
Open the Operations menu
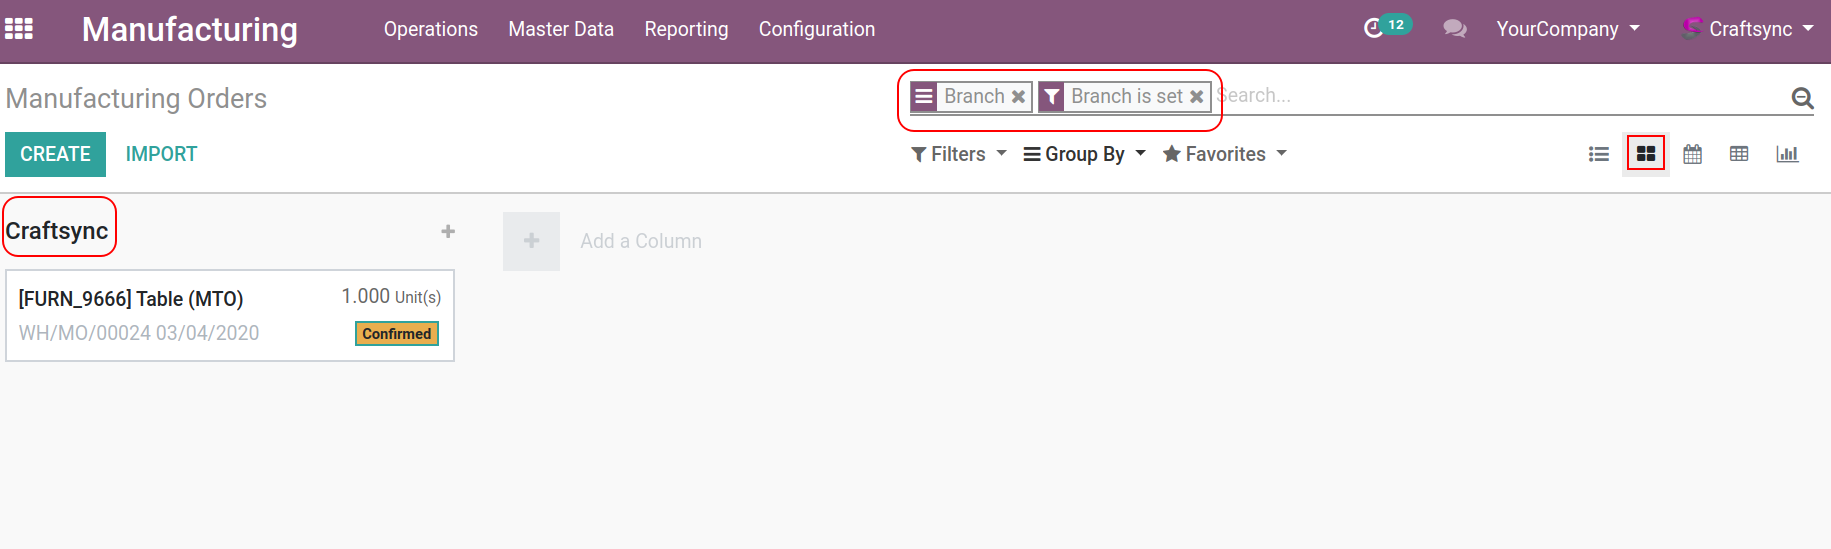tap(430, 29)
